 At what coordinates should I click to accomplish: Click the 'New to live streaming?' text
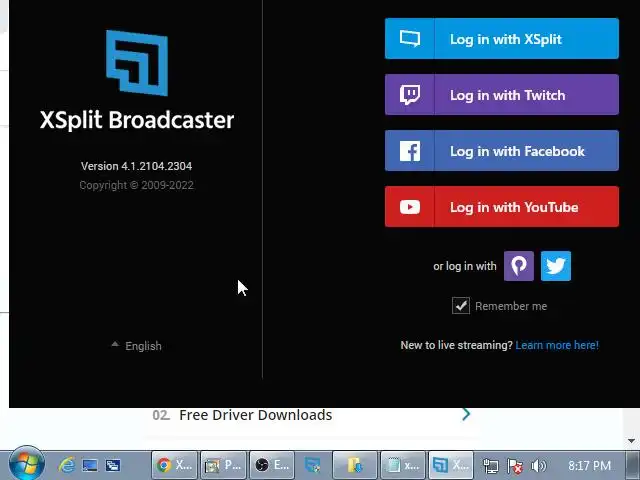coord(456,345)
